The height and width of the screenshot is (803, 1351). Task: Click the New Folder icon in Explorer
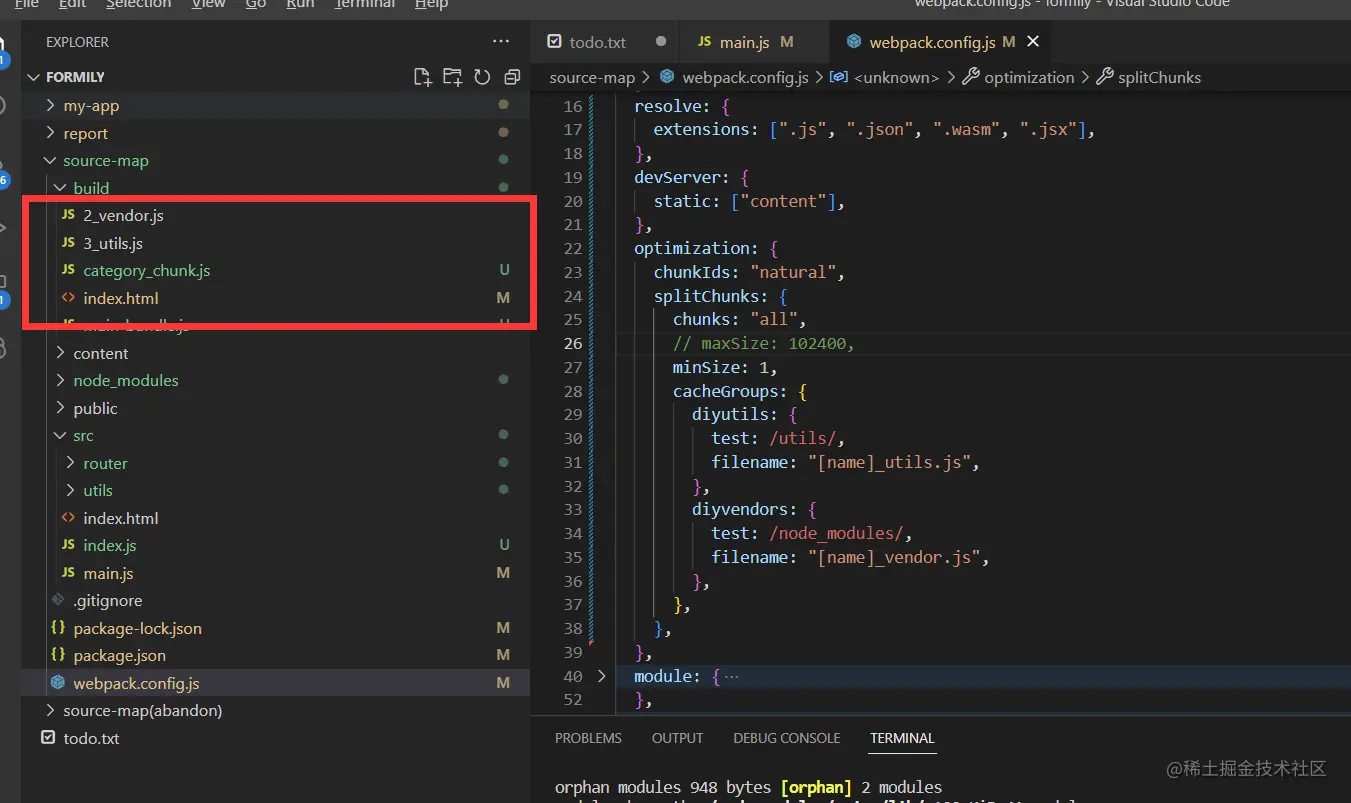tap(453, 77)
